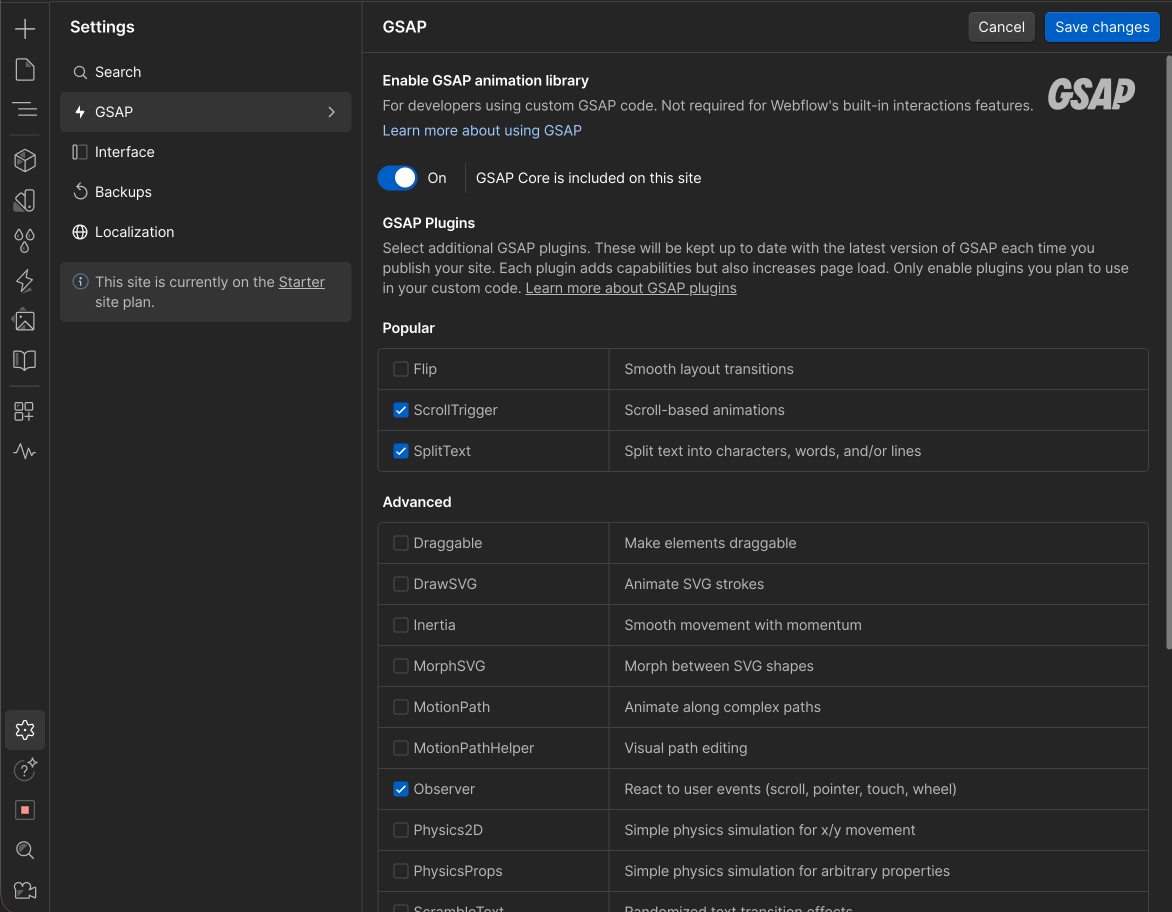Click the Animate SVG strokes description
This screenshot has width=1172, height=912.
(694, 585)
